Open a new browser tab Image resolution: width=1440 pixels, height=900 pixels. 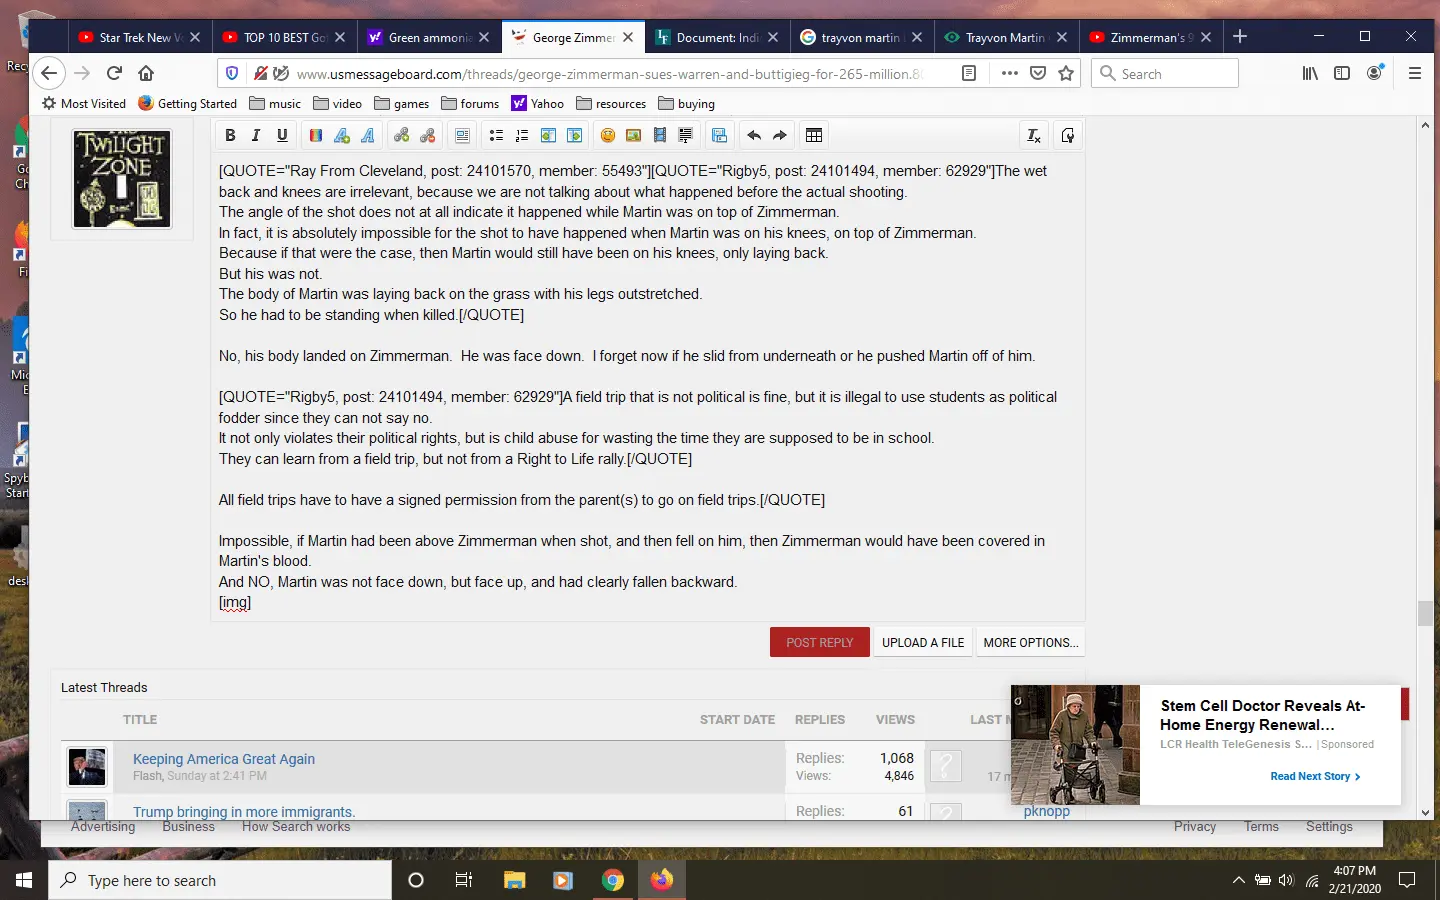tap(1240, 37)
